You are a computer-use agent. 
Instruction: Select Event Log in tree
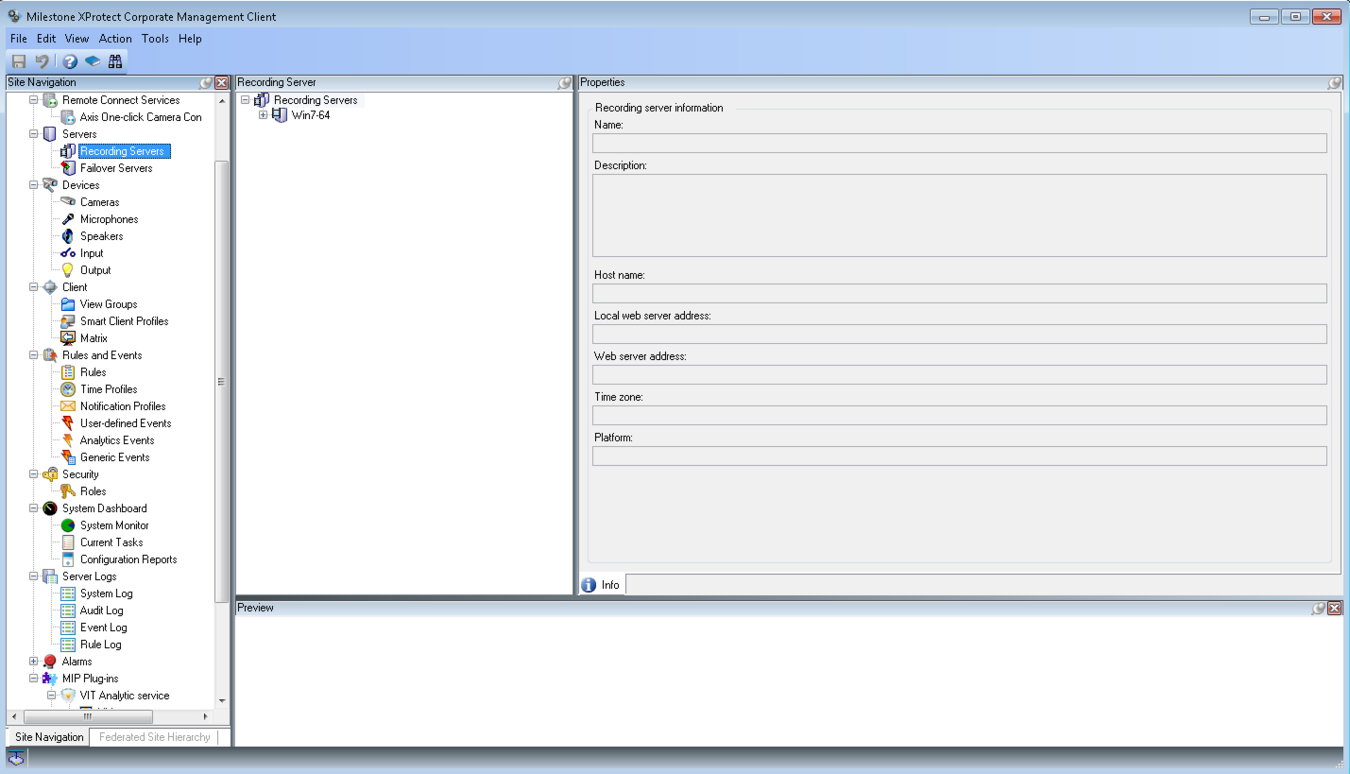(x=103, y=627)
